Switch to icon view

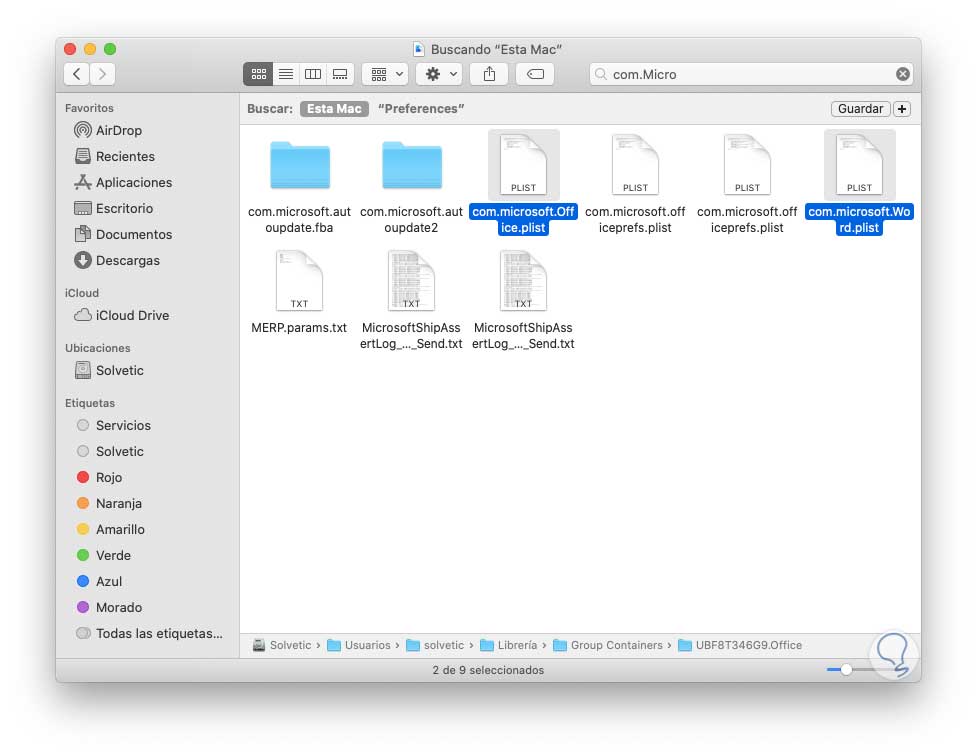click(x=259, y=74)
